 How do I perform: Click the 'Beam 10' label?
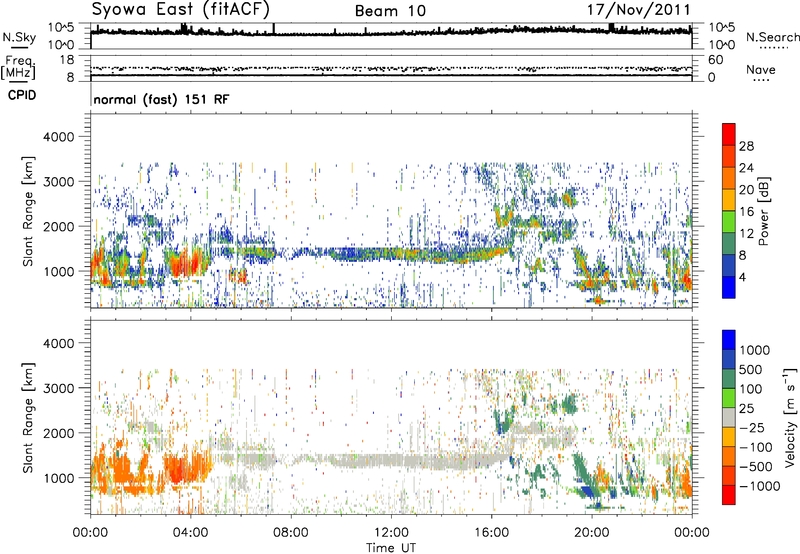[390, 11]
